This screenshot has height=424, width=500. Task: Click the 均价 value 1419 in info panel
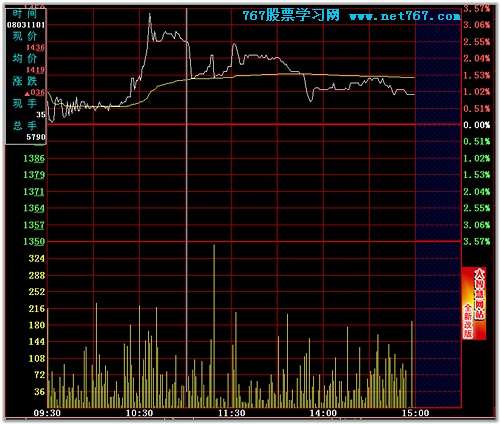click(x=35, y=70)
